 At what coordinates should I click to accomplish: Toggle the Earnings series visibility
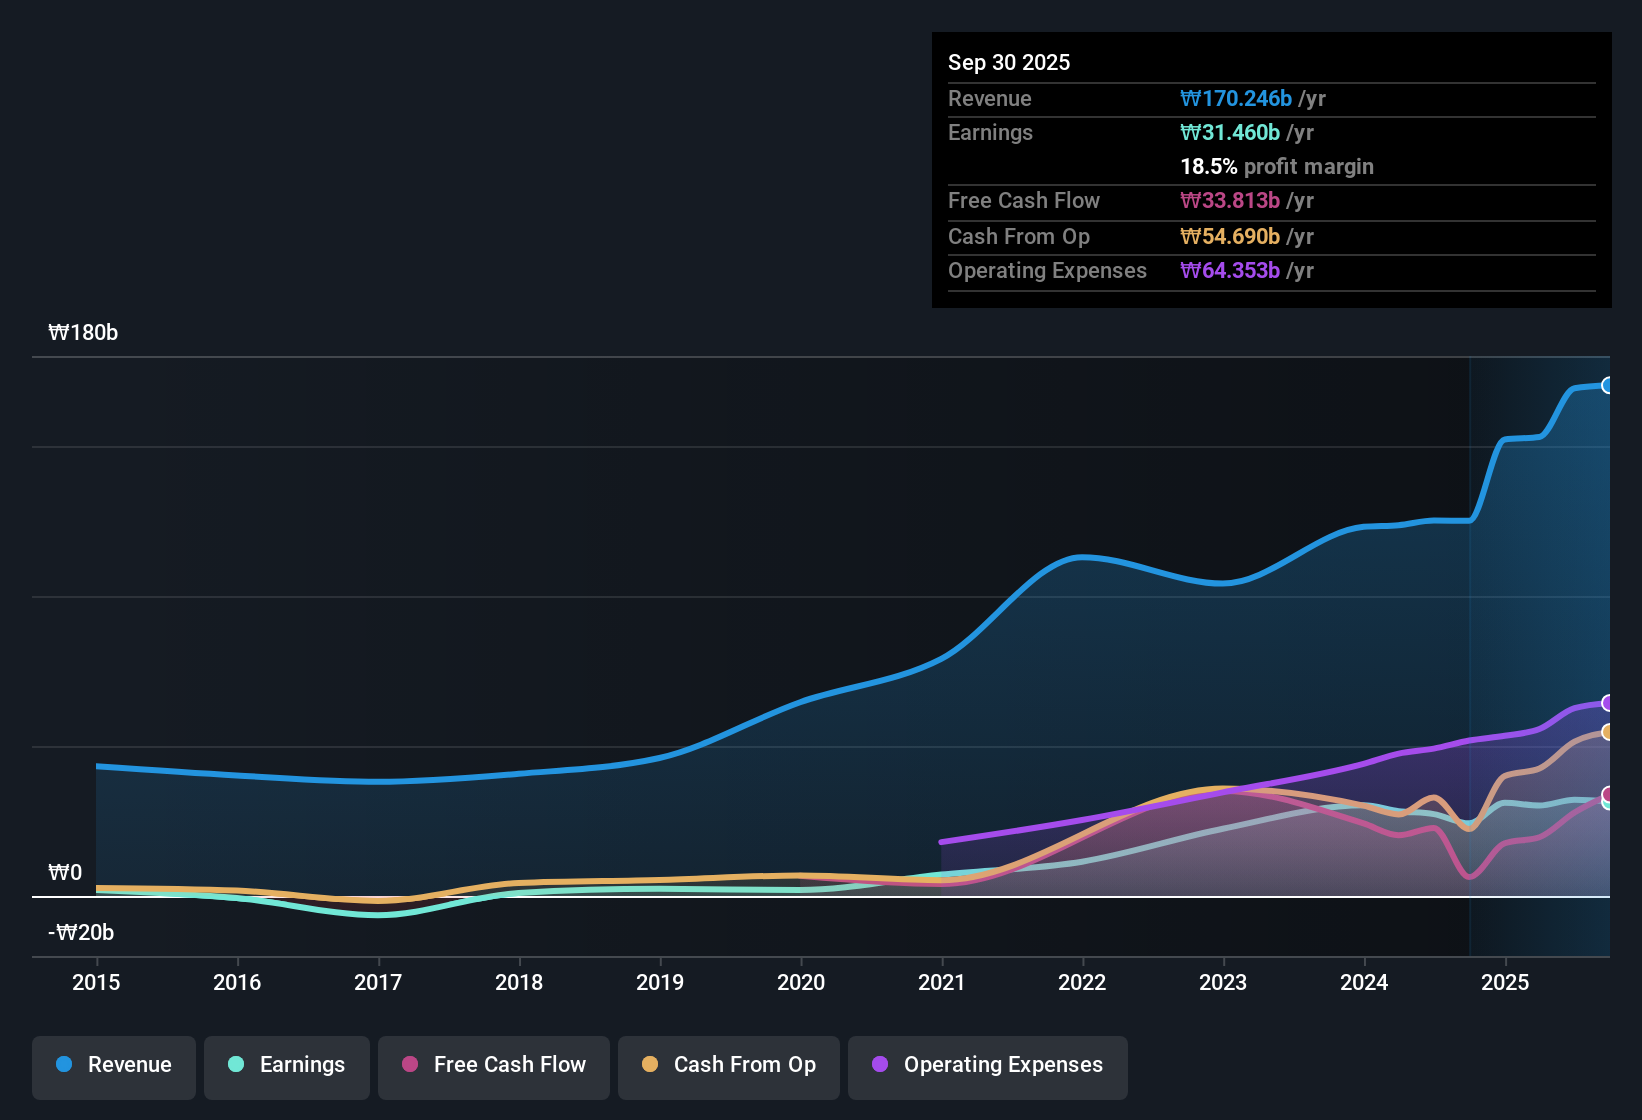(287, 1065)
